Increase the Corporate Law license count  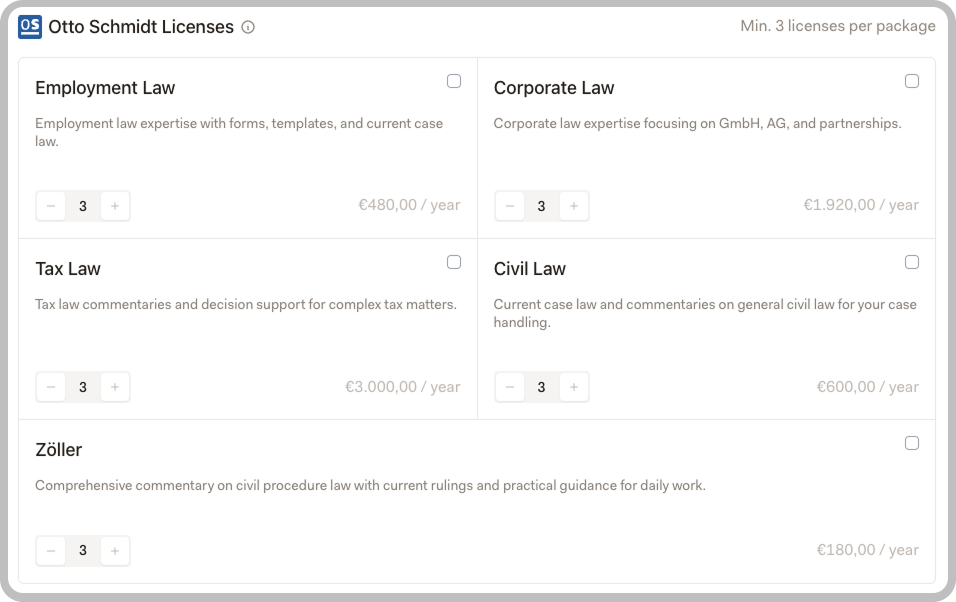[574, 206]
